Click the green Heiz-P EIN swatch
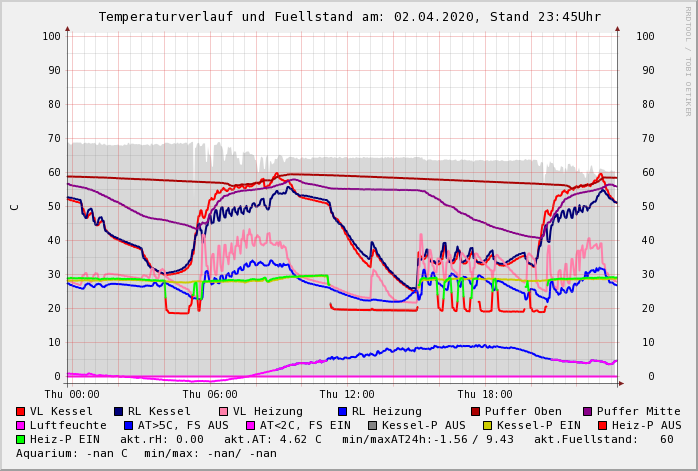The height and width of the screenshot is (471, 698). pos(20,439)
